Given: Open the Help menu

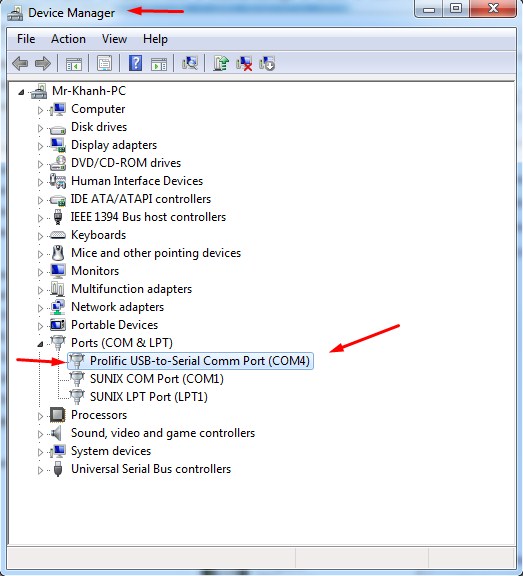Looking at the screenshot, I should pos(155,39).
